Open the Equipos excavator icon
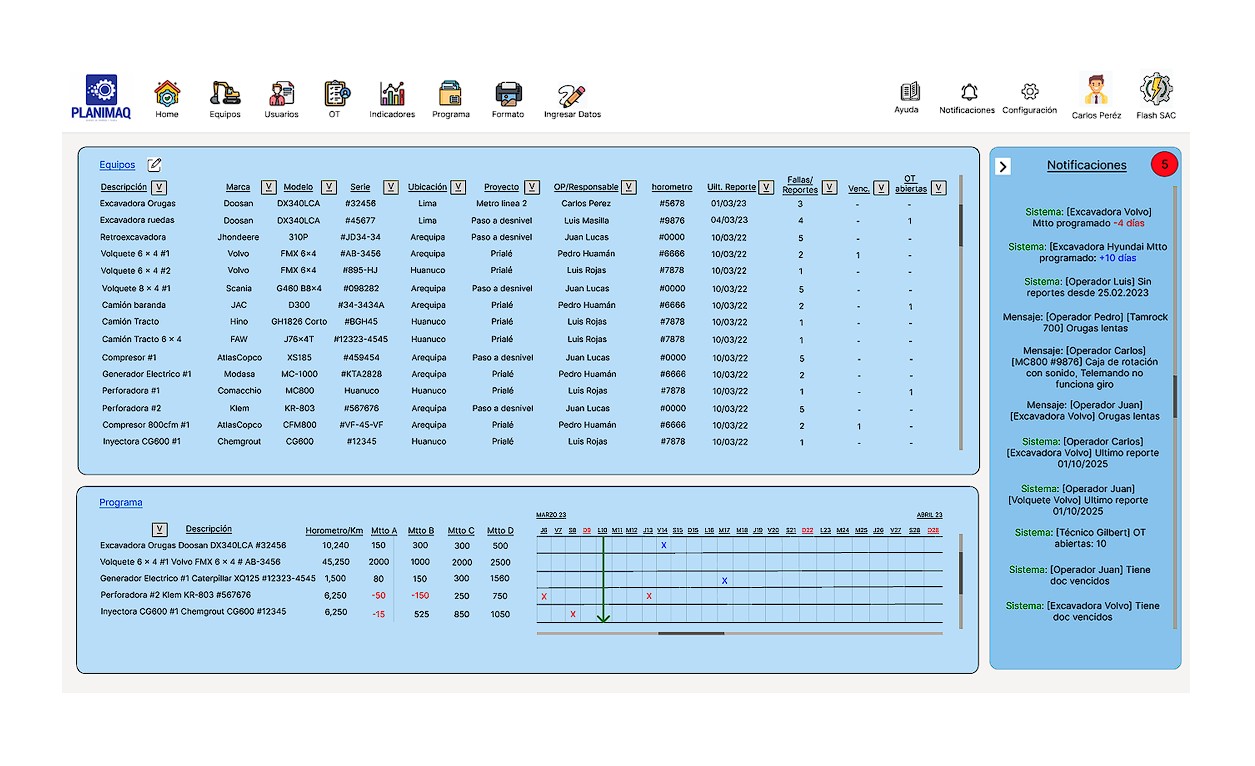 coord(225,94)
